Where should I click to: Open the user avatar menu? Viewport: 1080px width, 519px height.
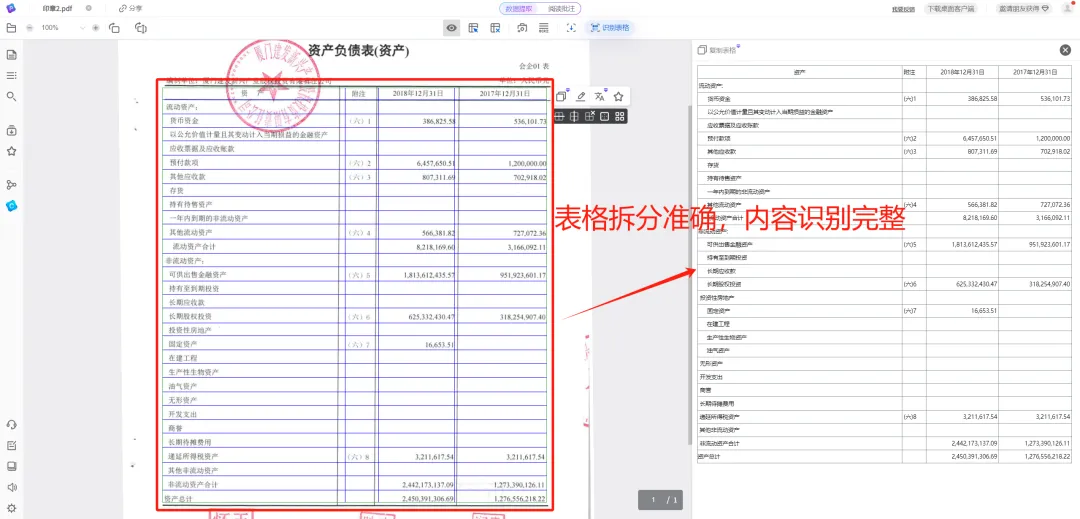tap(1068, 8)
